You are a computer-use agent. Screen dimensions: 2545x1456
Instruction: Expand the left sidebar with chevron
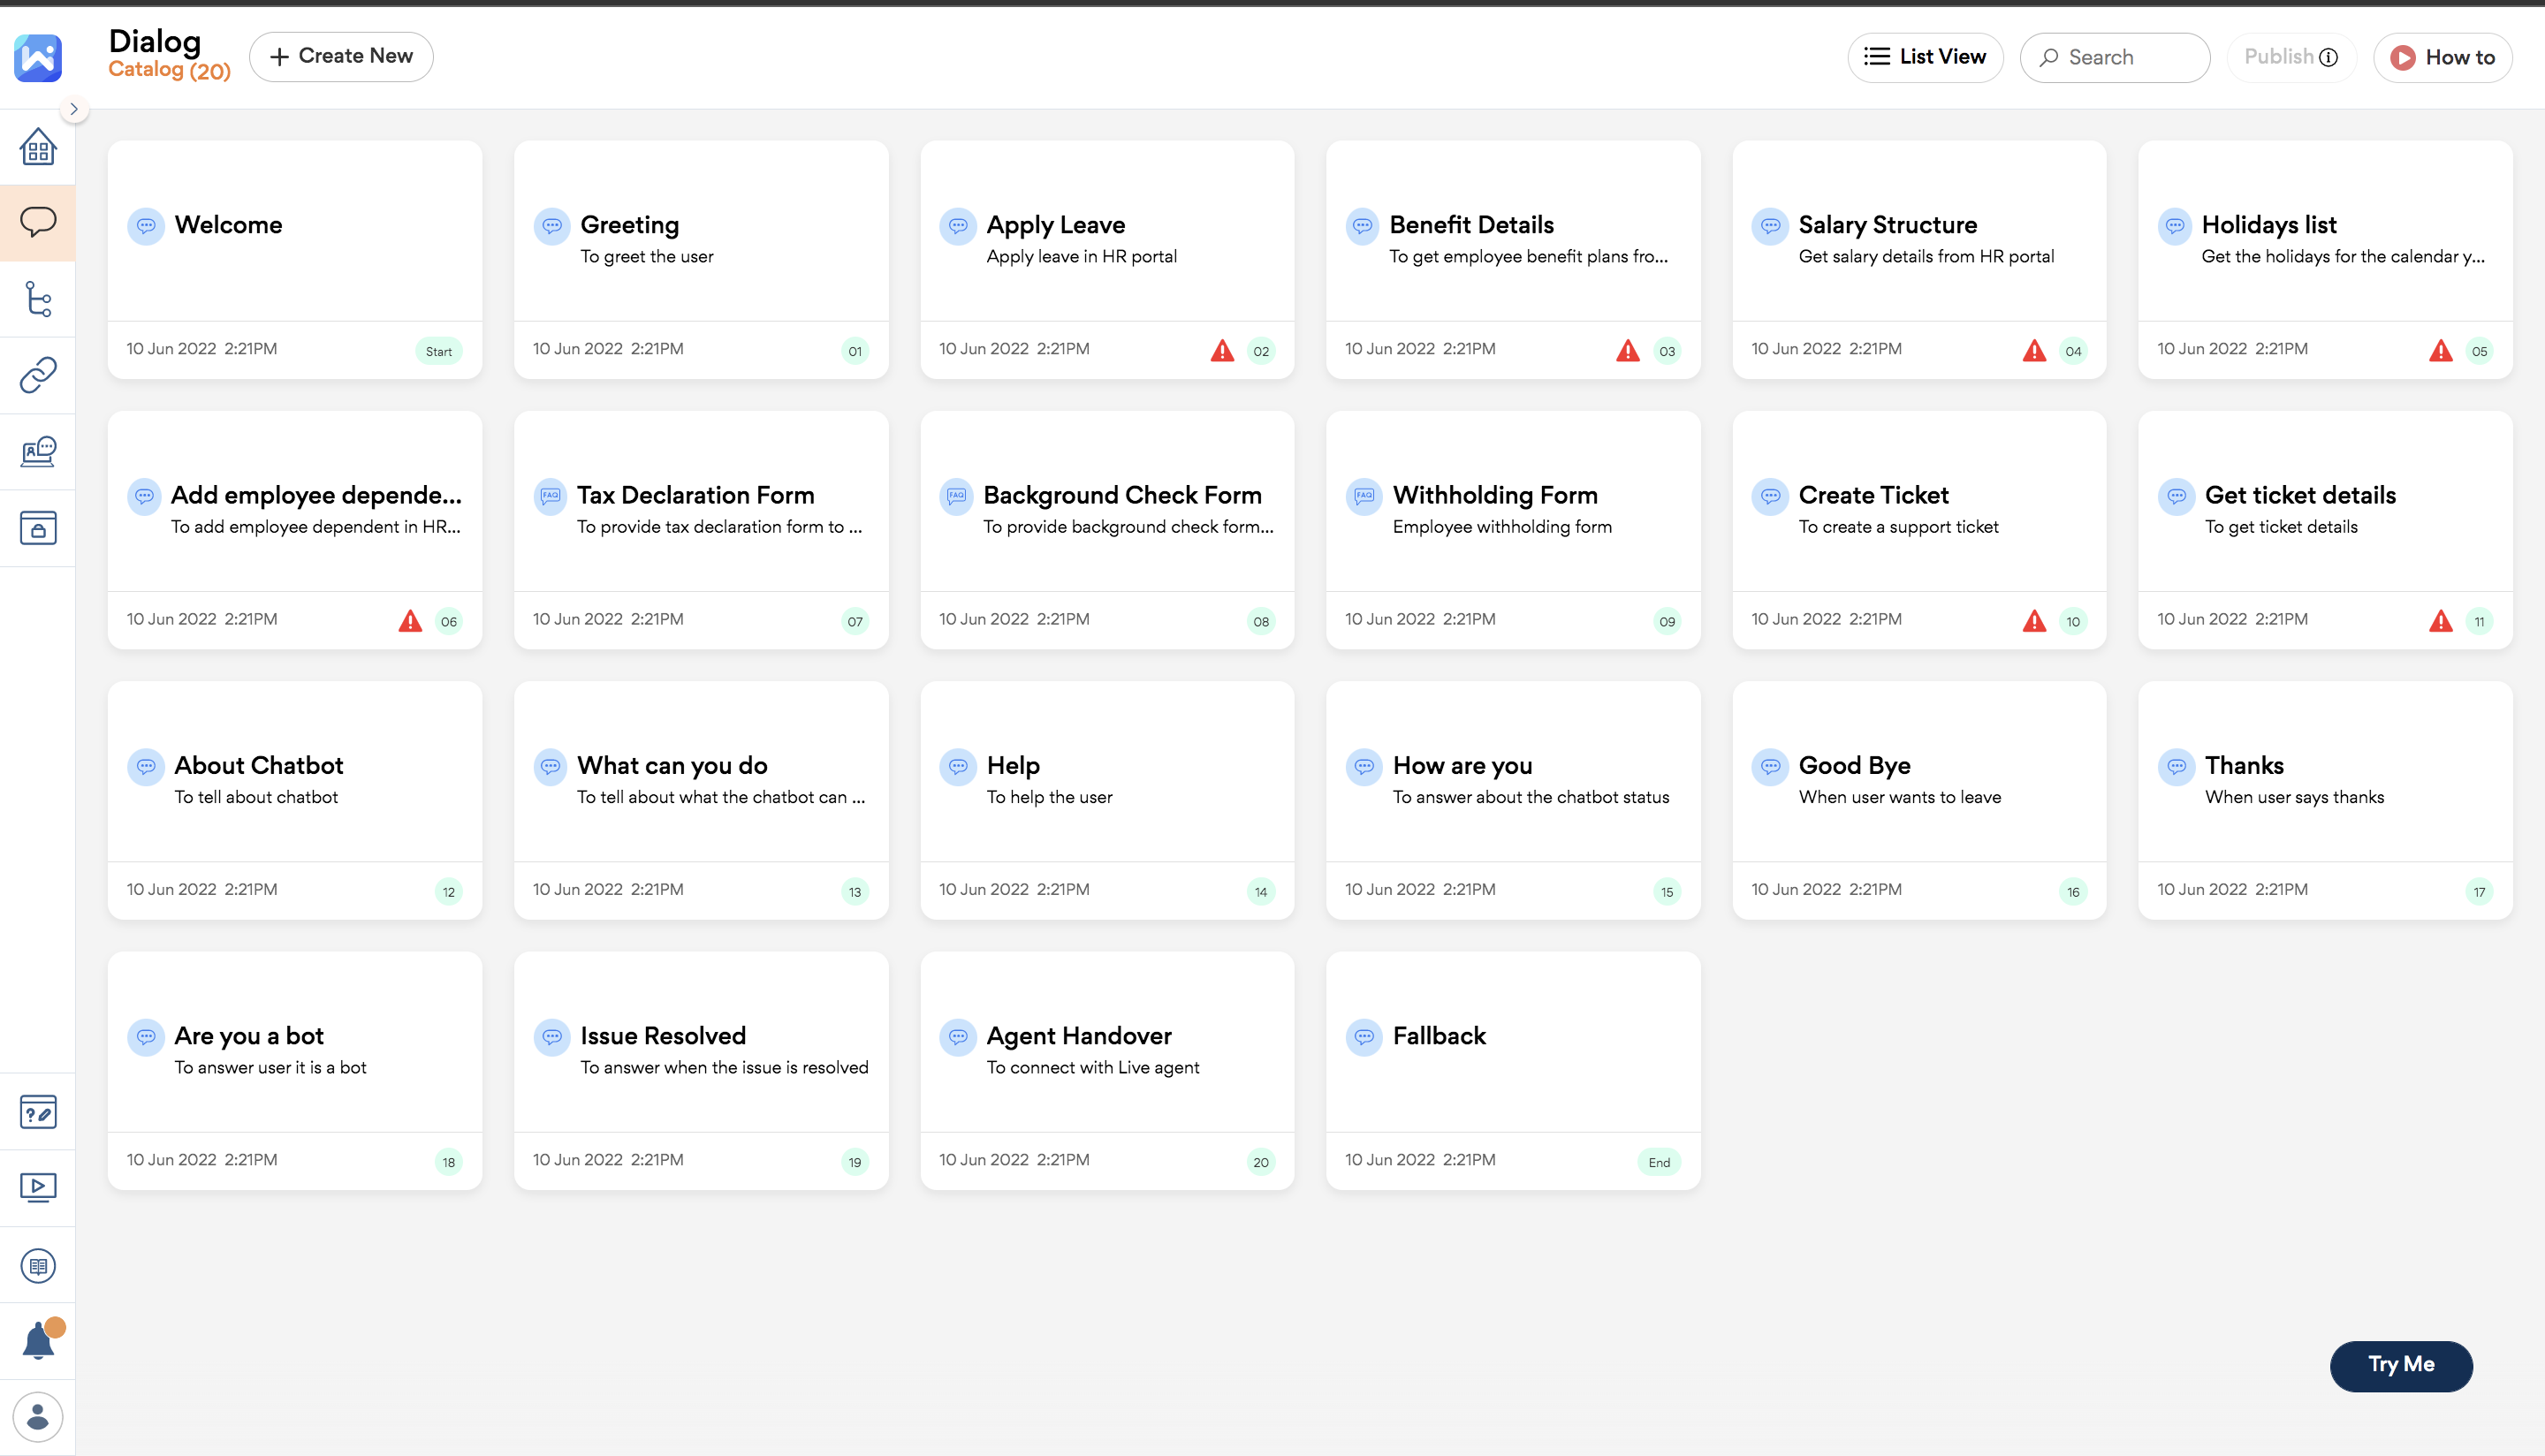tap(74, 109)
